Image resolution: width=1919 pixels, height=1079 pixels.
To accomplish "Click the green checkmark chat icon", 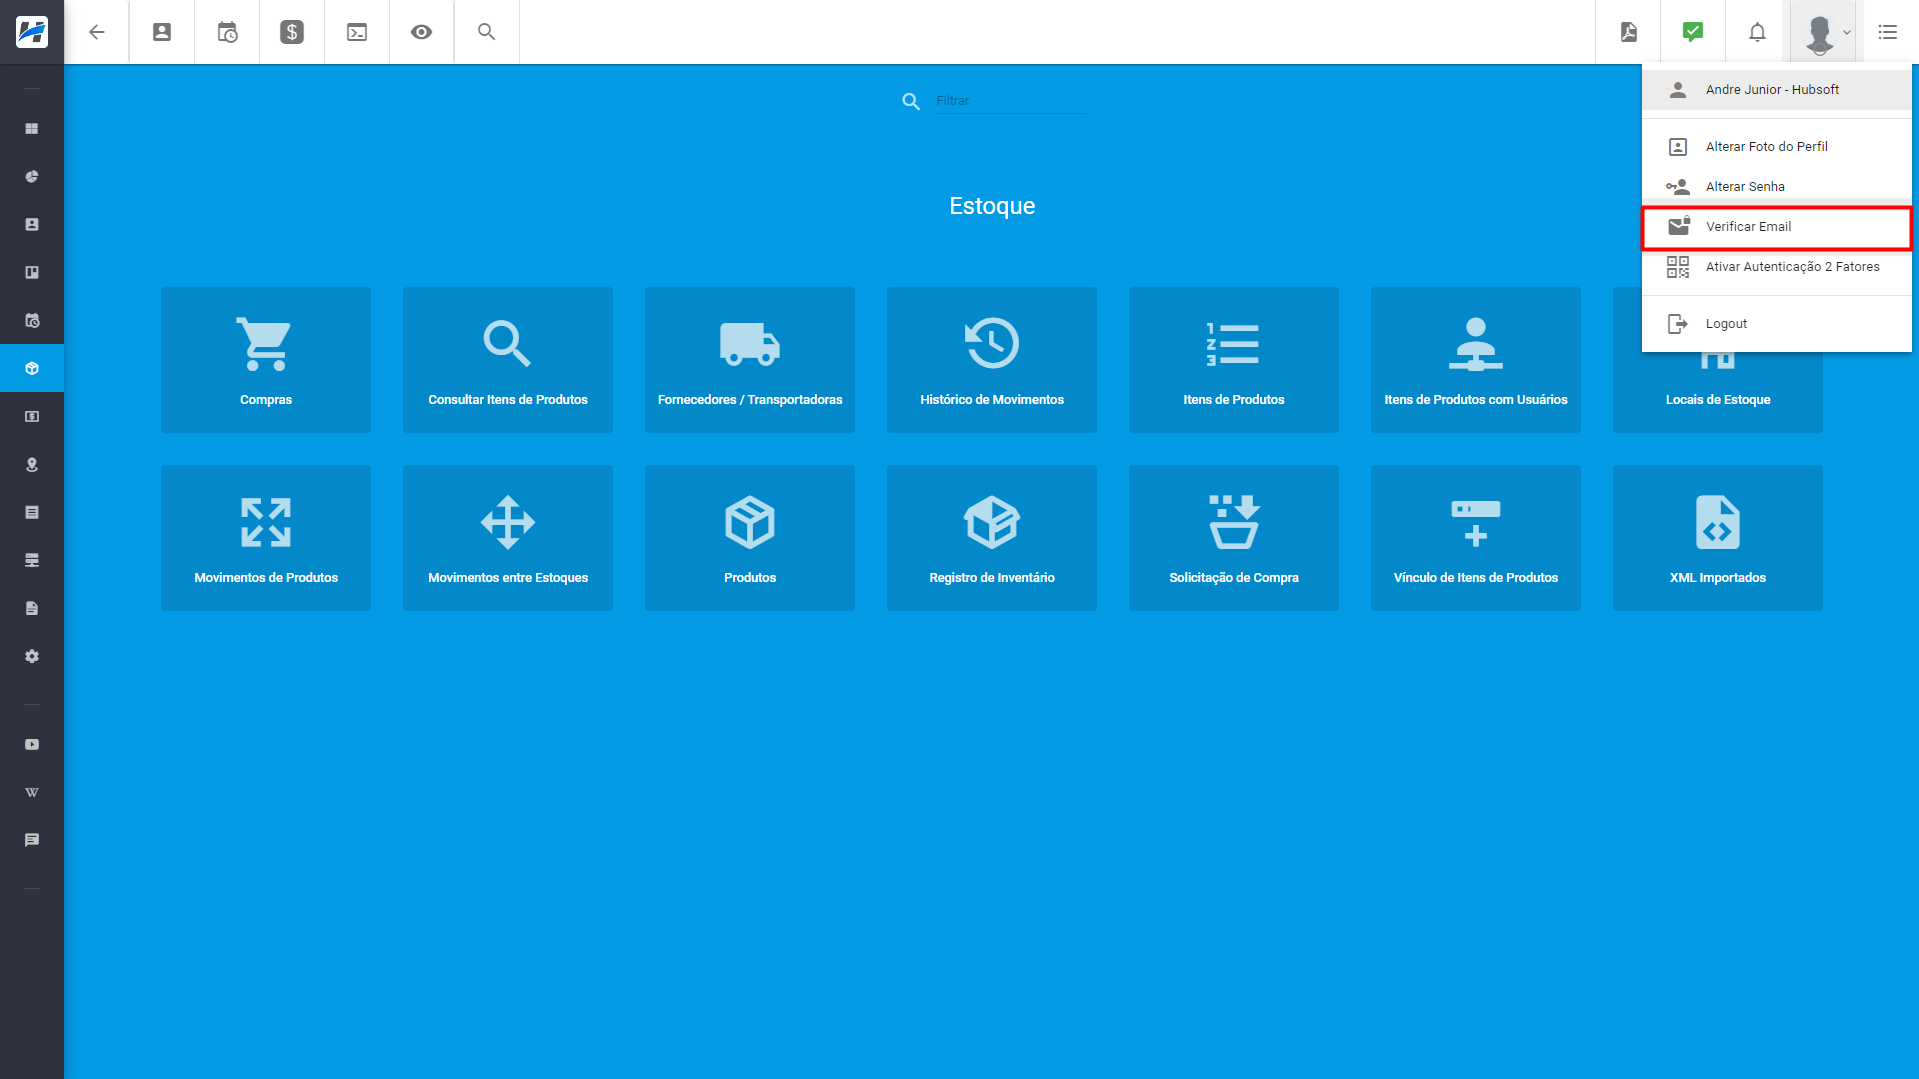I will (x=1693, y=32).
